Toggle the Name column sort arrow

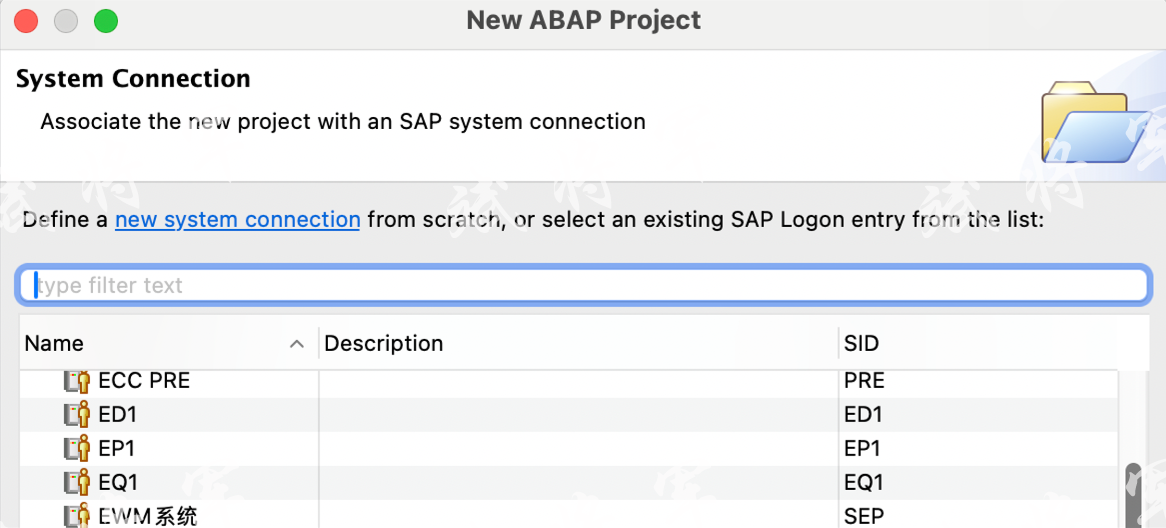296,344
